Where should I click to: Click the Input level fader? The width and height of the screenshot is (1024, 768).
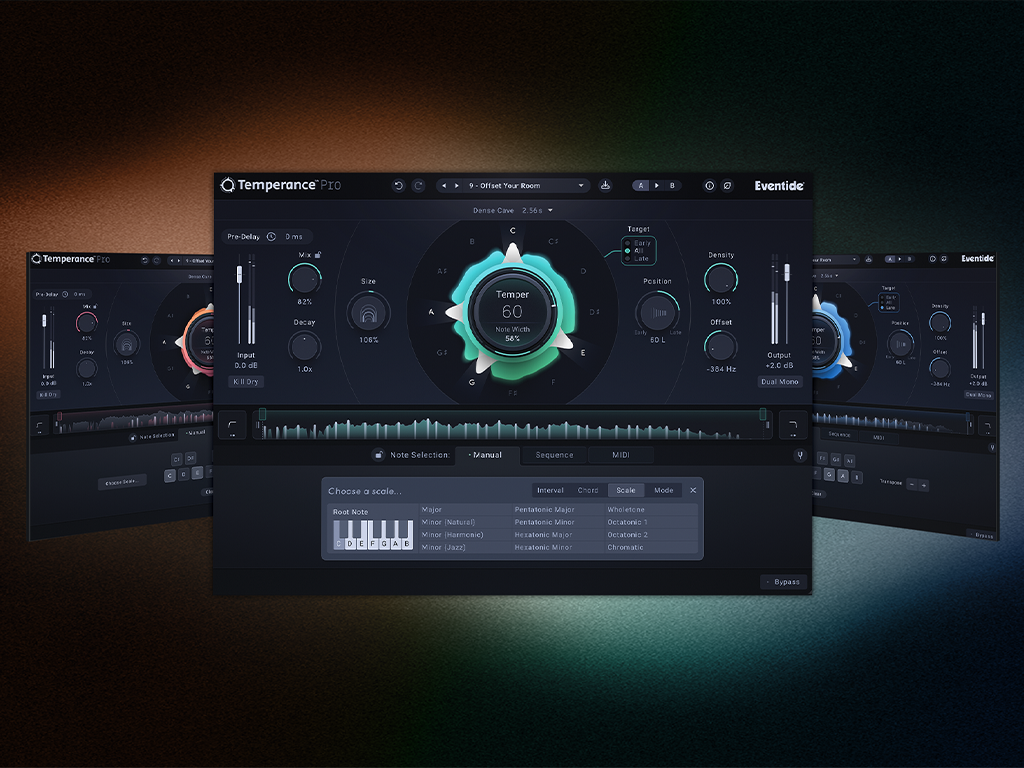240,274
